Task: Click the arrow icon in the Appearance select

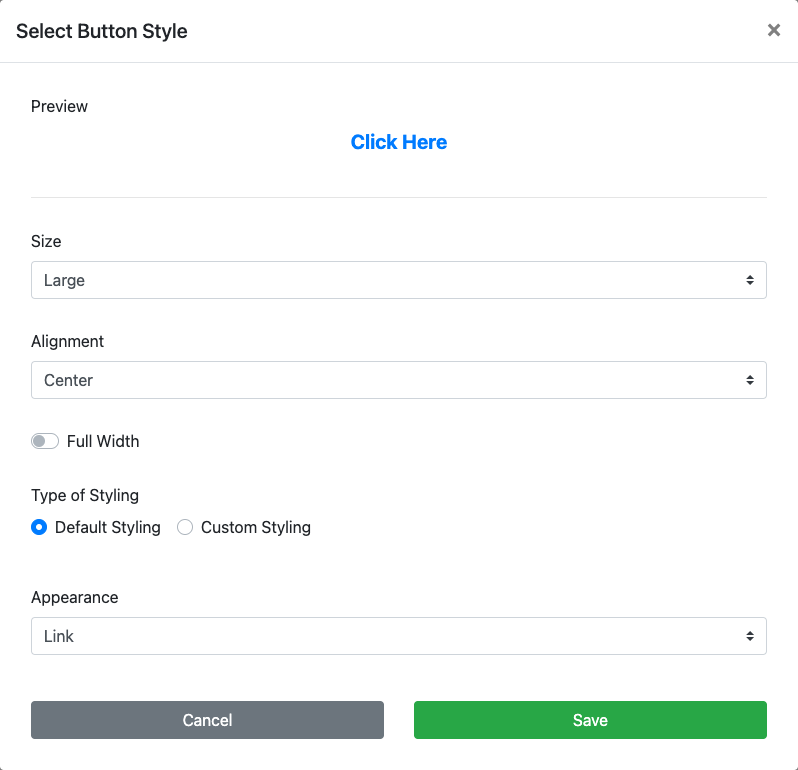Action: point(749,637)
